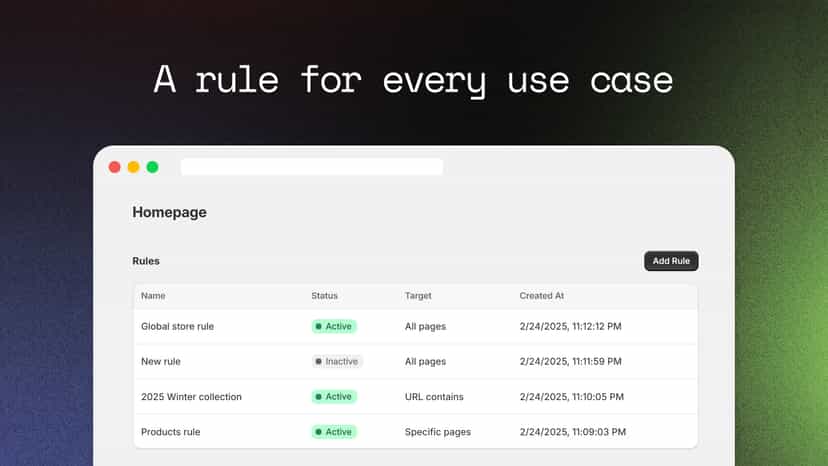828x466 pixels.
Task: Click the Name column header
Action: click(x=153, y=296)
